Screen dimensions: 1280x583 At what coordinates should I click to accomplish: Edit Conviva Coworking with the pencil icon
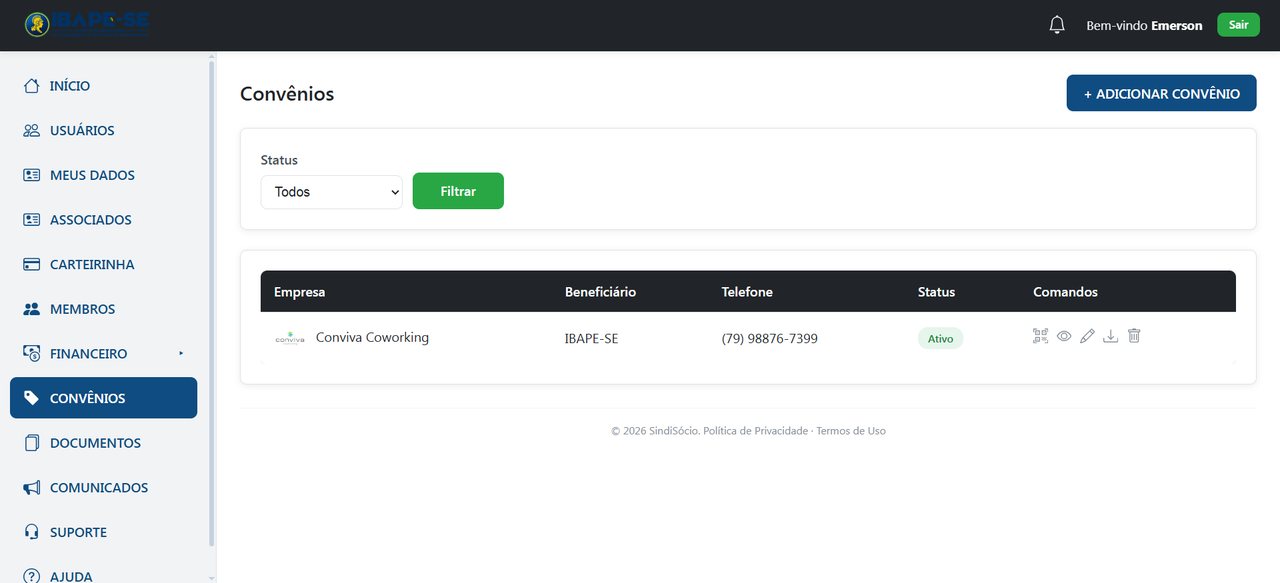(1087, 336)
